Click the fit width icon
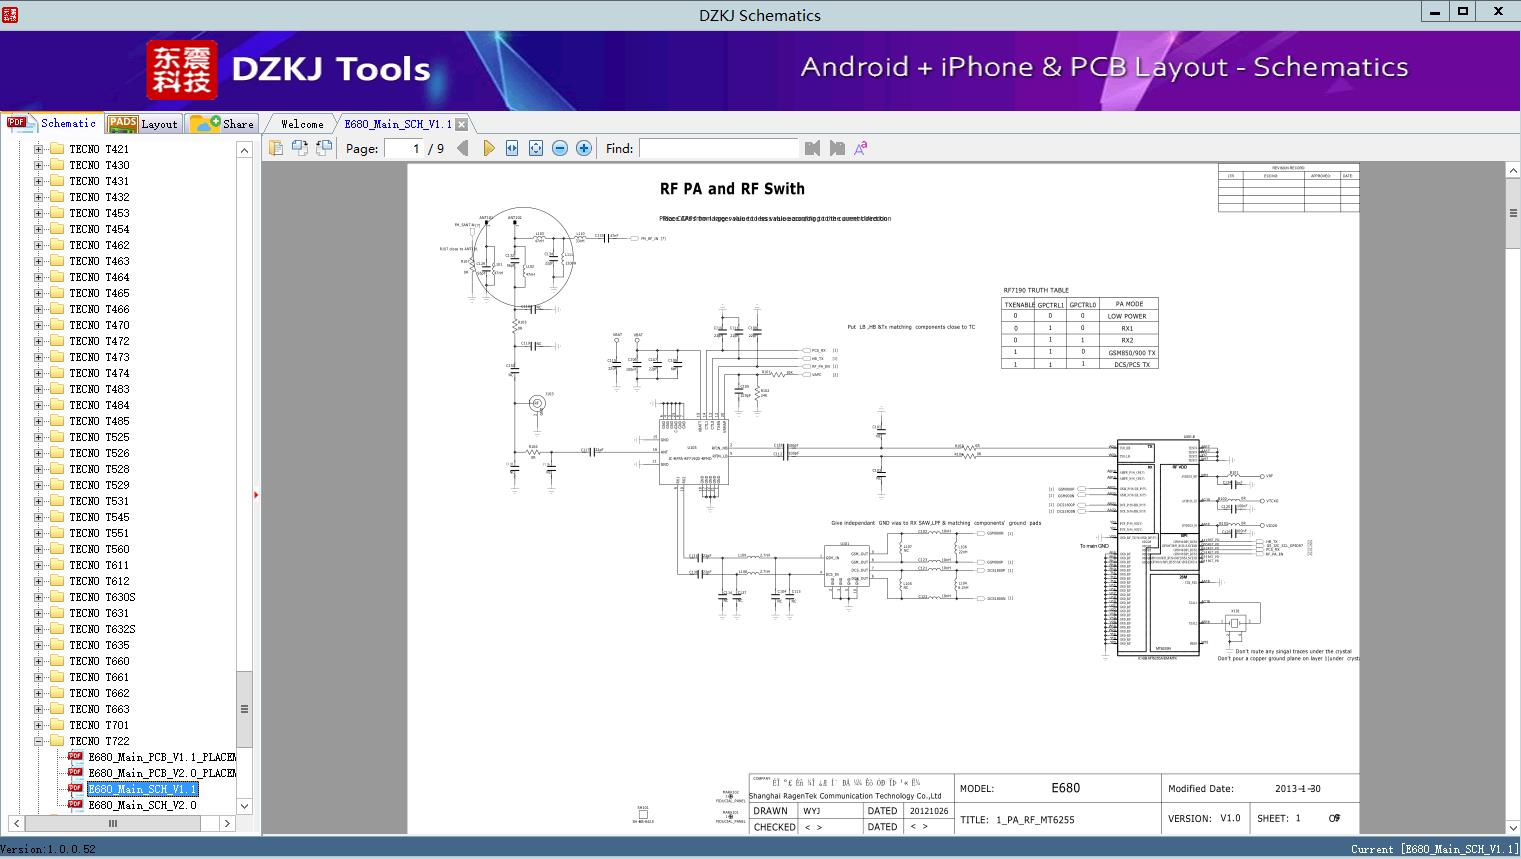 tap(512, 148)
